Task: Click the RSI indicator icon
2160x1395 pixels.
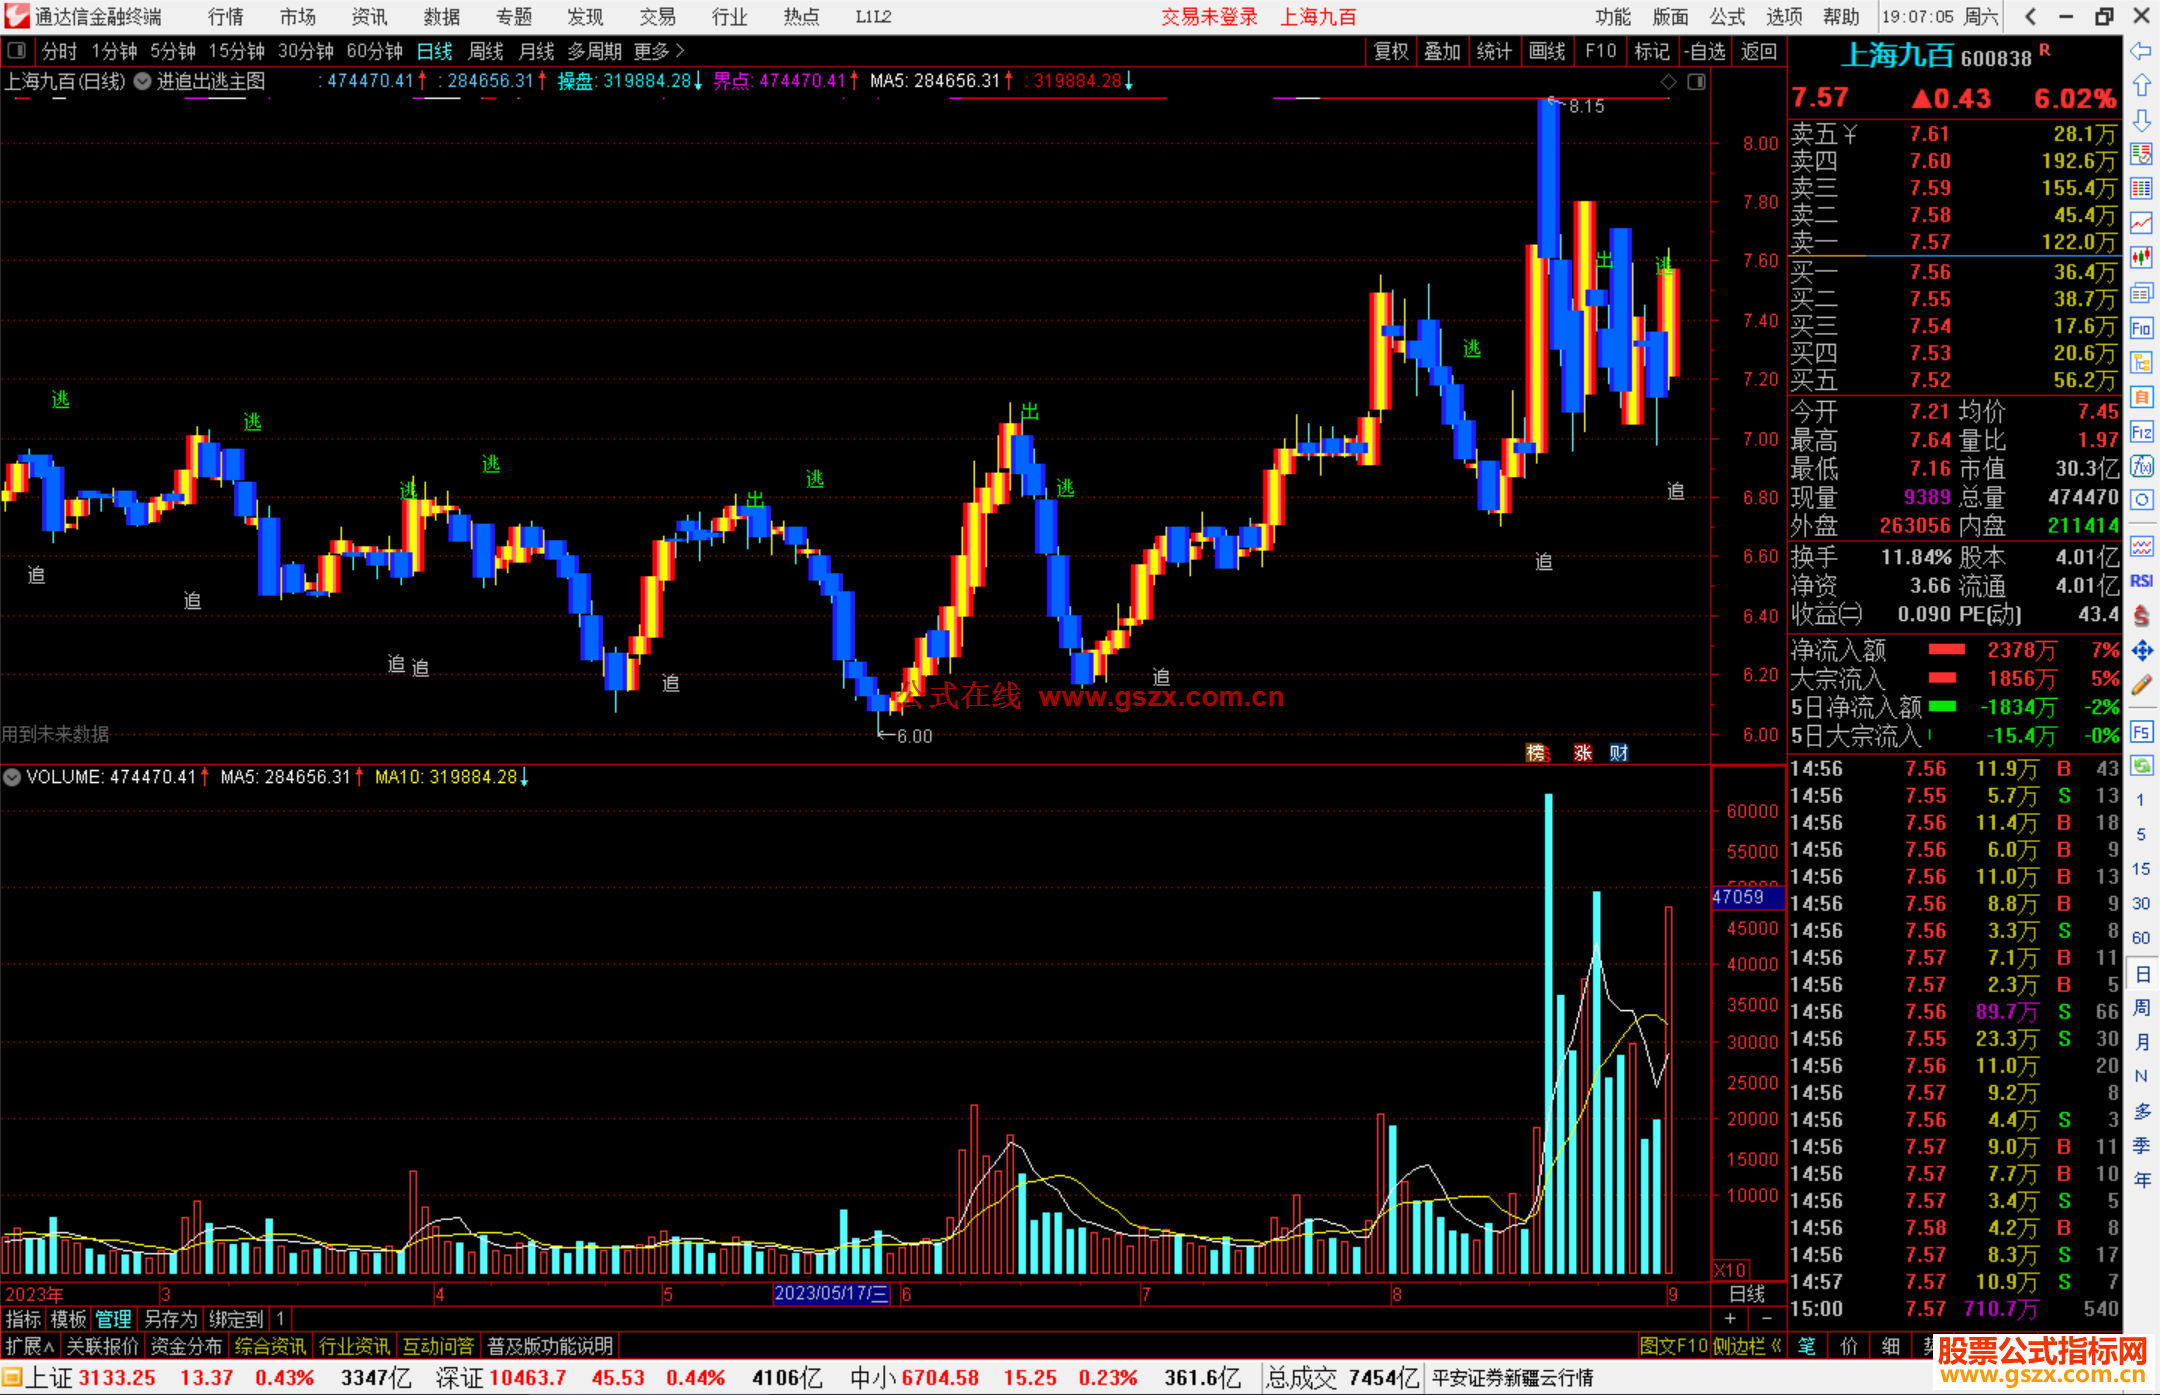Action: [x=2141, y=581]
